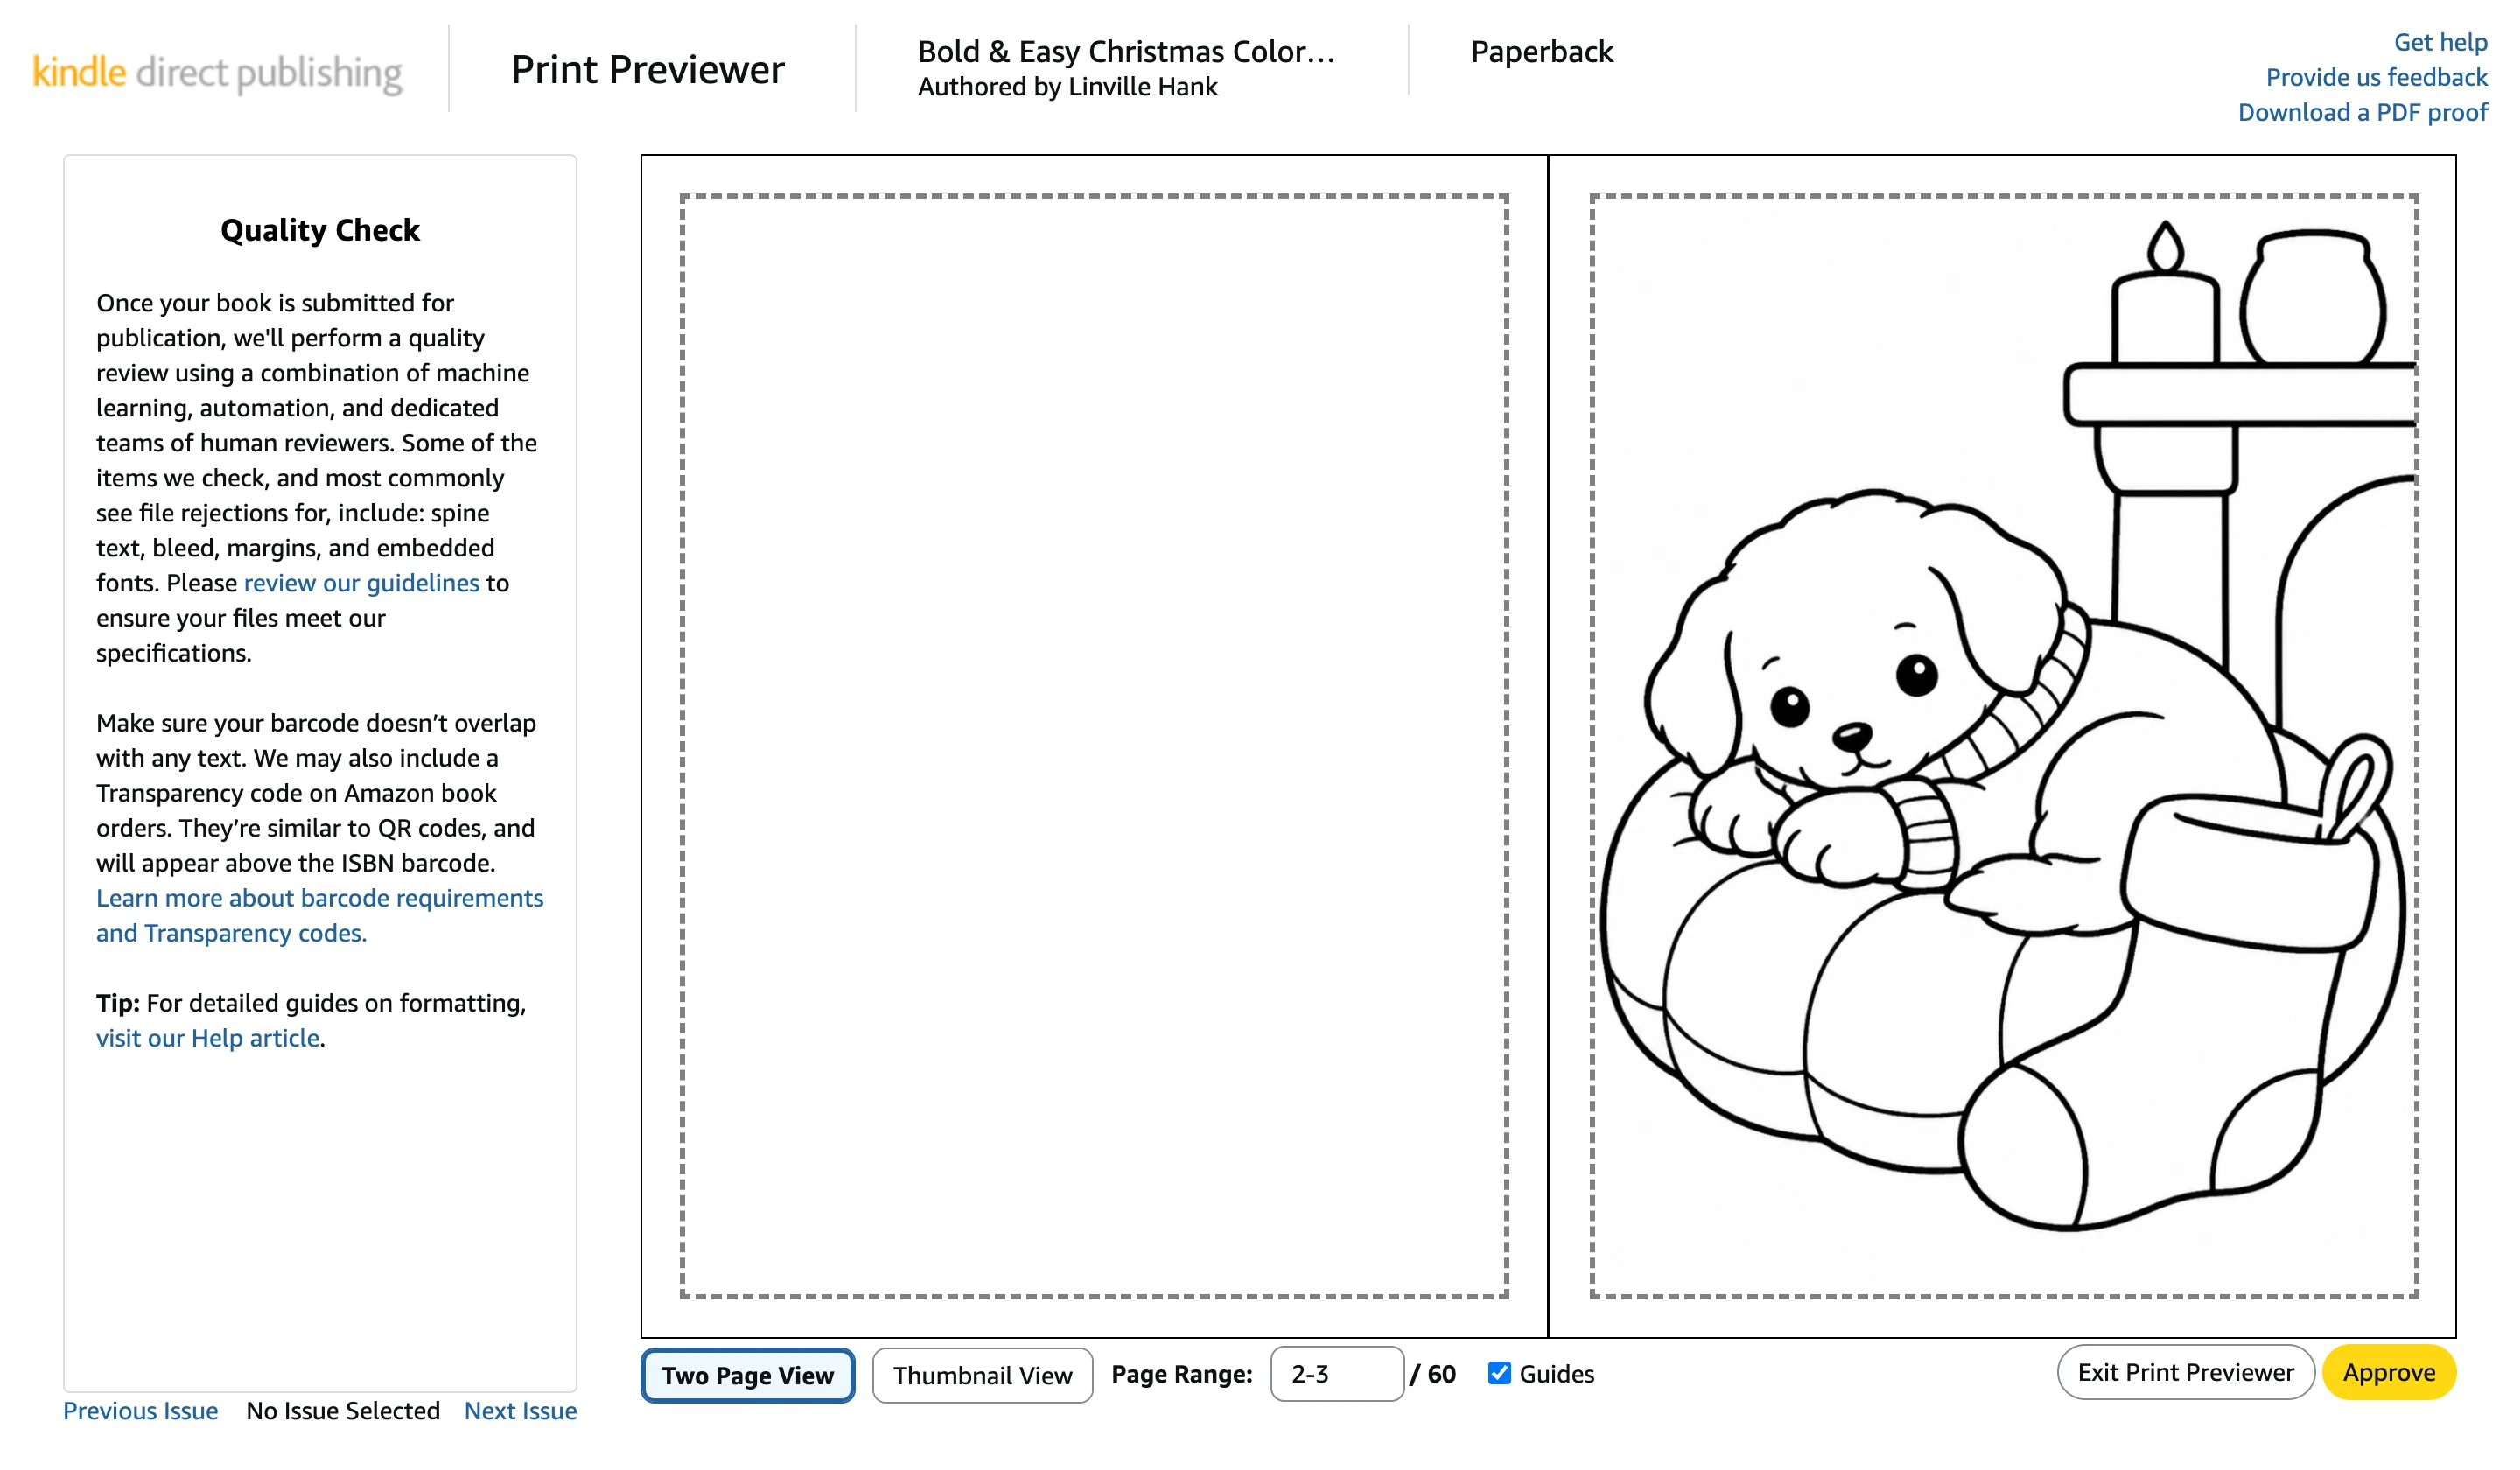Click the blank left page preview
The image size is (2520, 1470).
[1094, 746]
